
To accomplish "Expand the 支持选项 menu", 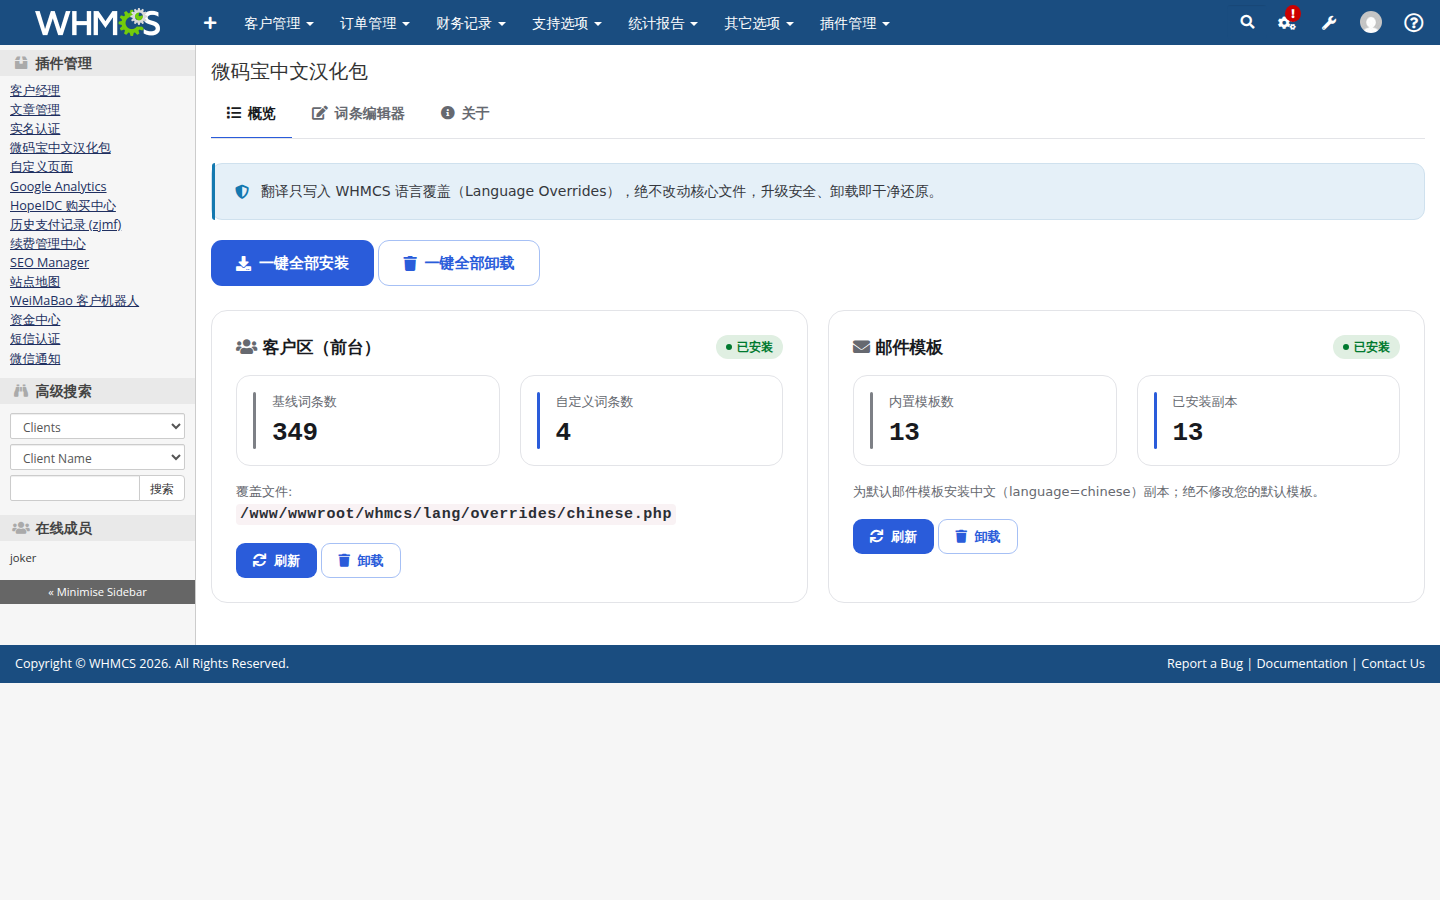I will (x=567, y=23).
